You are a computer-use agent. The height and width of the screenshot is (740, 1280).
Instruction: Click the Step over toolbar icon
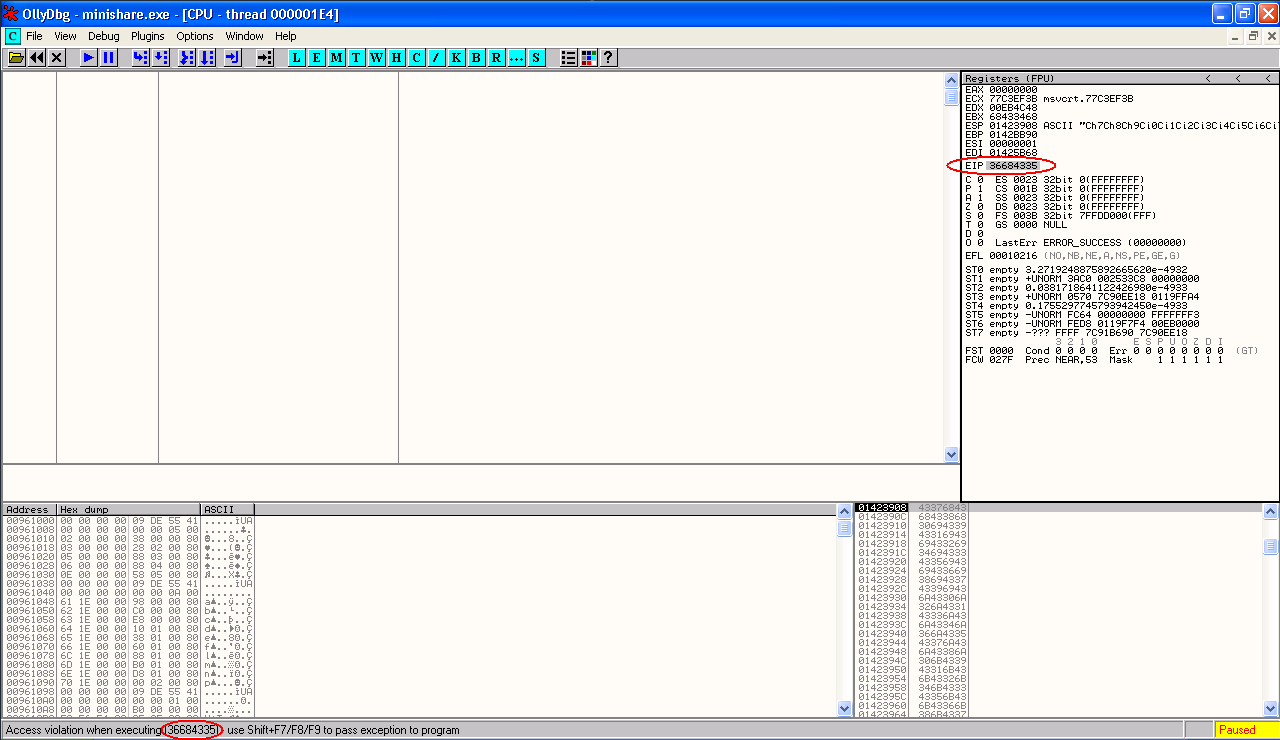tap(161, 58)
